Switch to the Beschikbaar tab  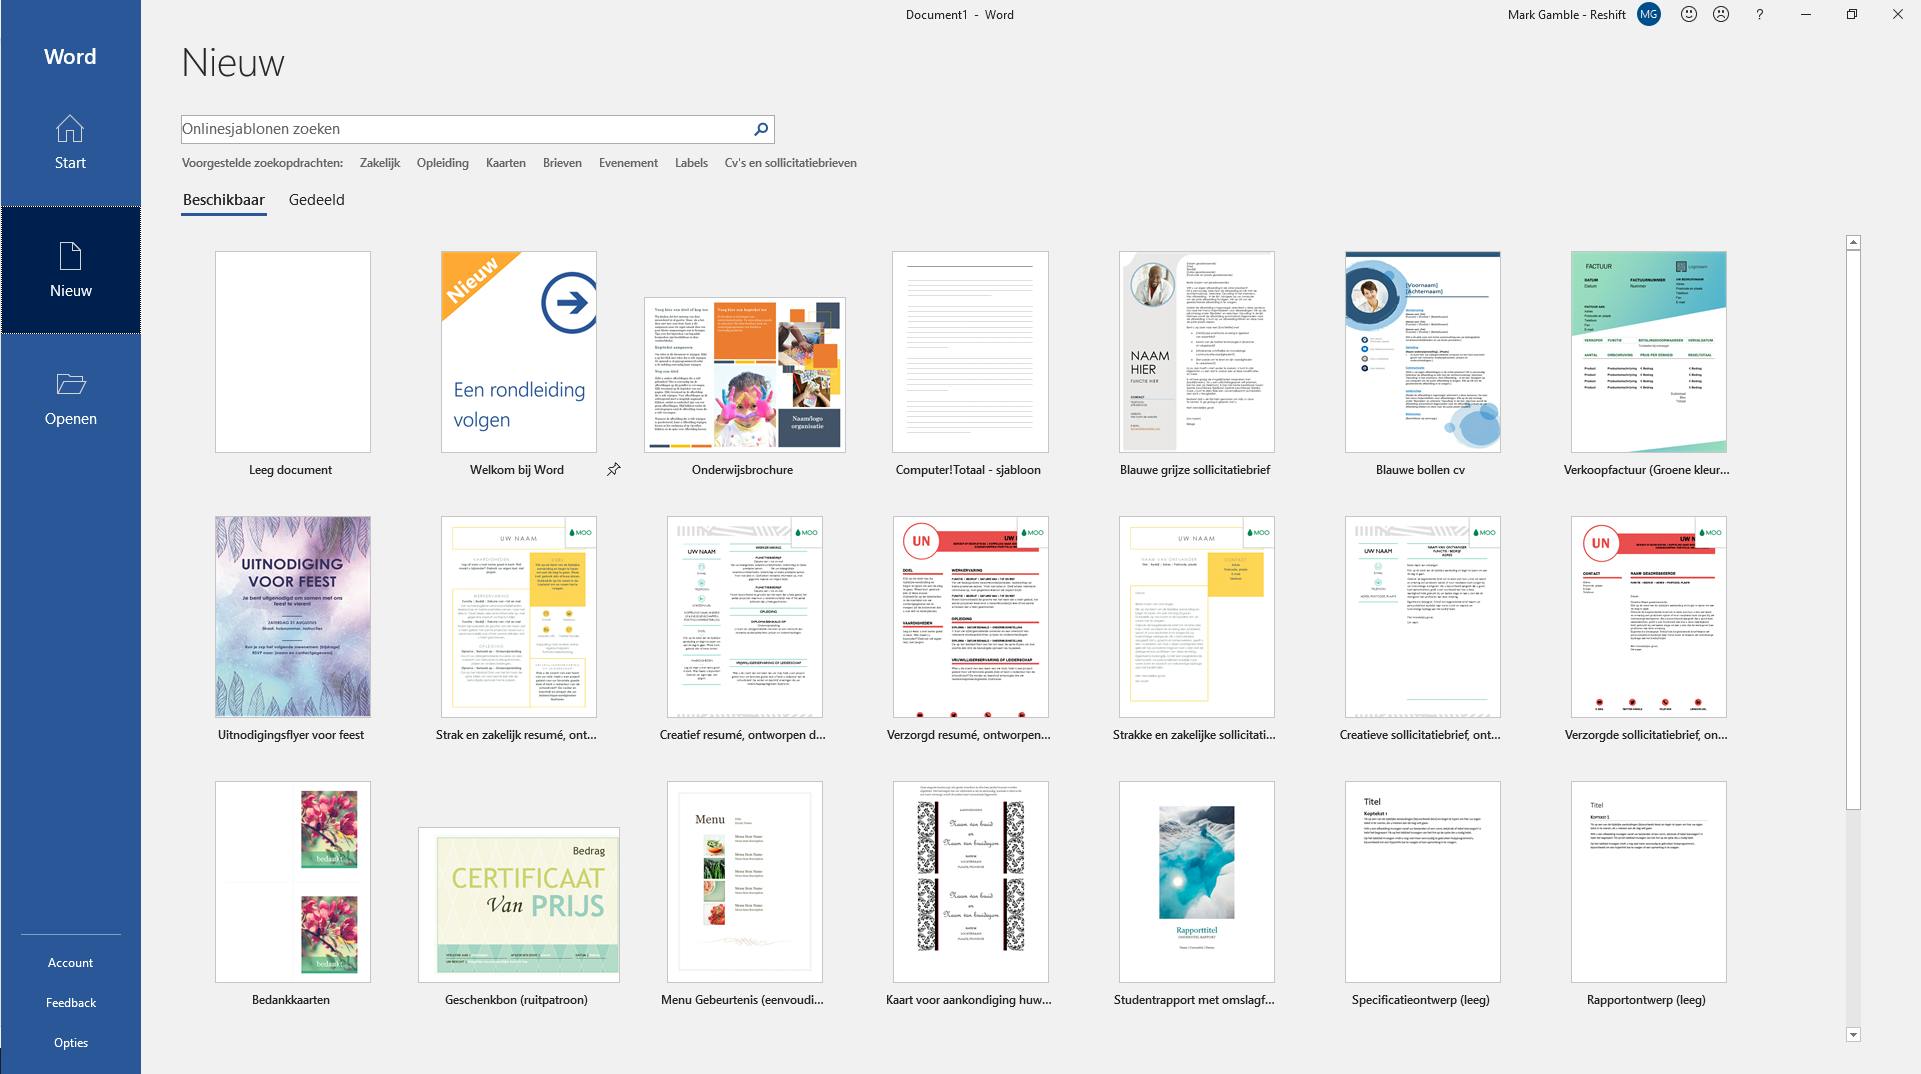(224, 200)
